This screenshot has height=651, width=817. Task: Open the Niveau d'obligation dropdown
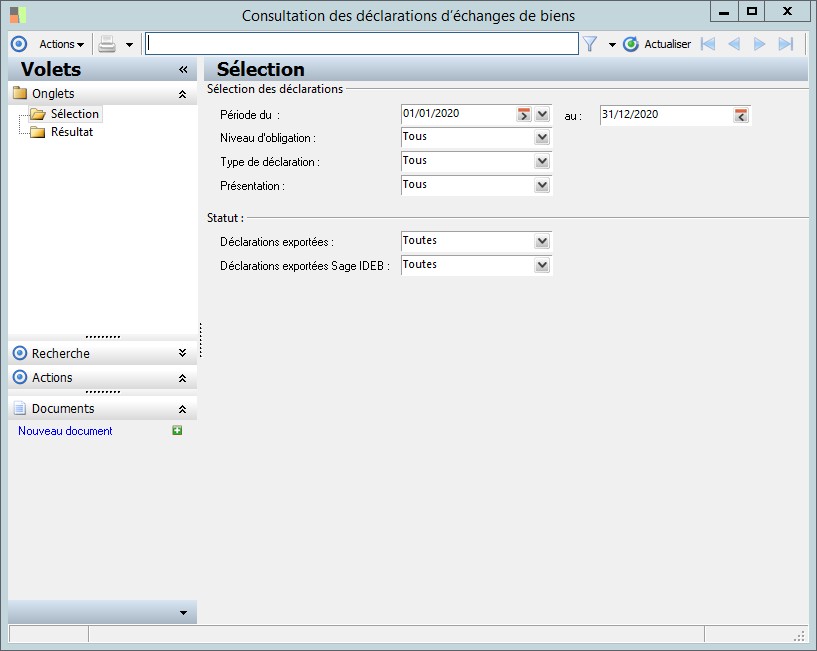click(542, 138)
